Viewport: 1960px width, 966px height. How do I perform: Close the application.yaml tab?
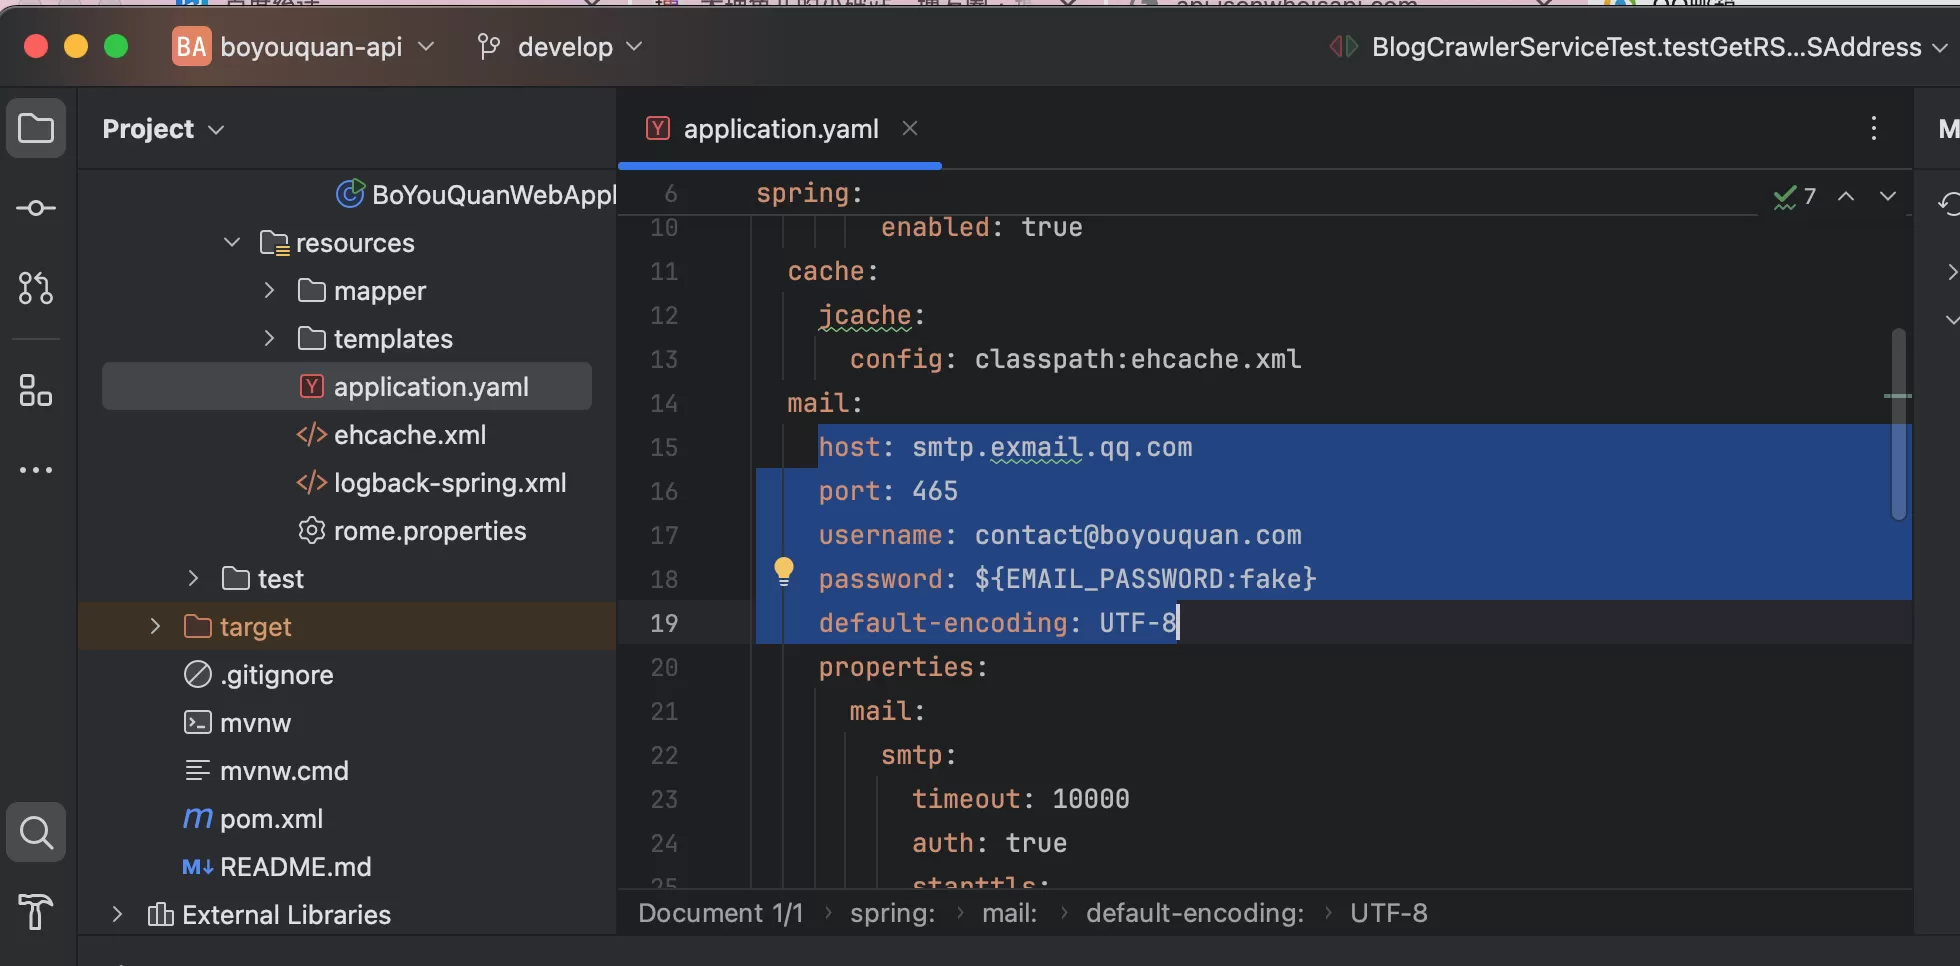[910, 128]
